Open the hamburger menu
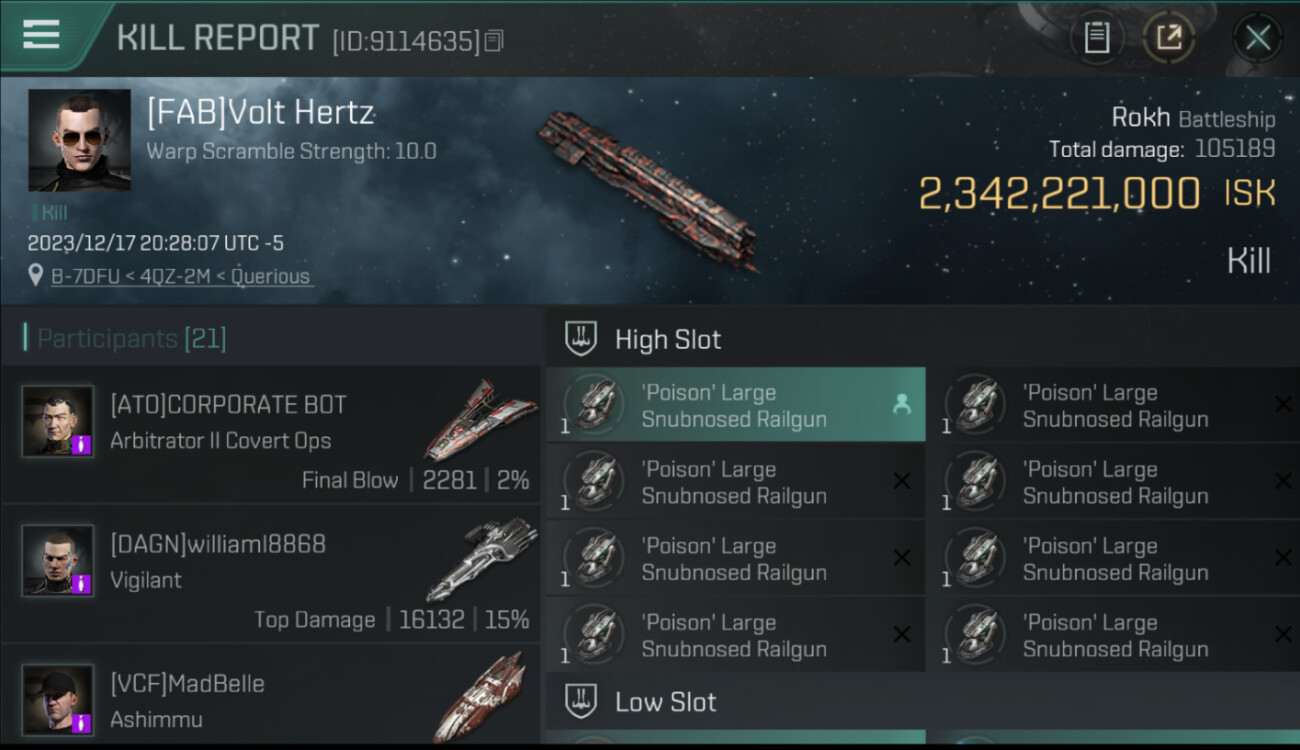 click(x=40, y=35)
